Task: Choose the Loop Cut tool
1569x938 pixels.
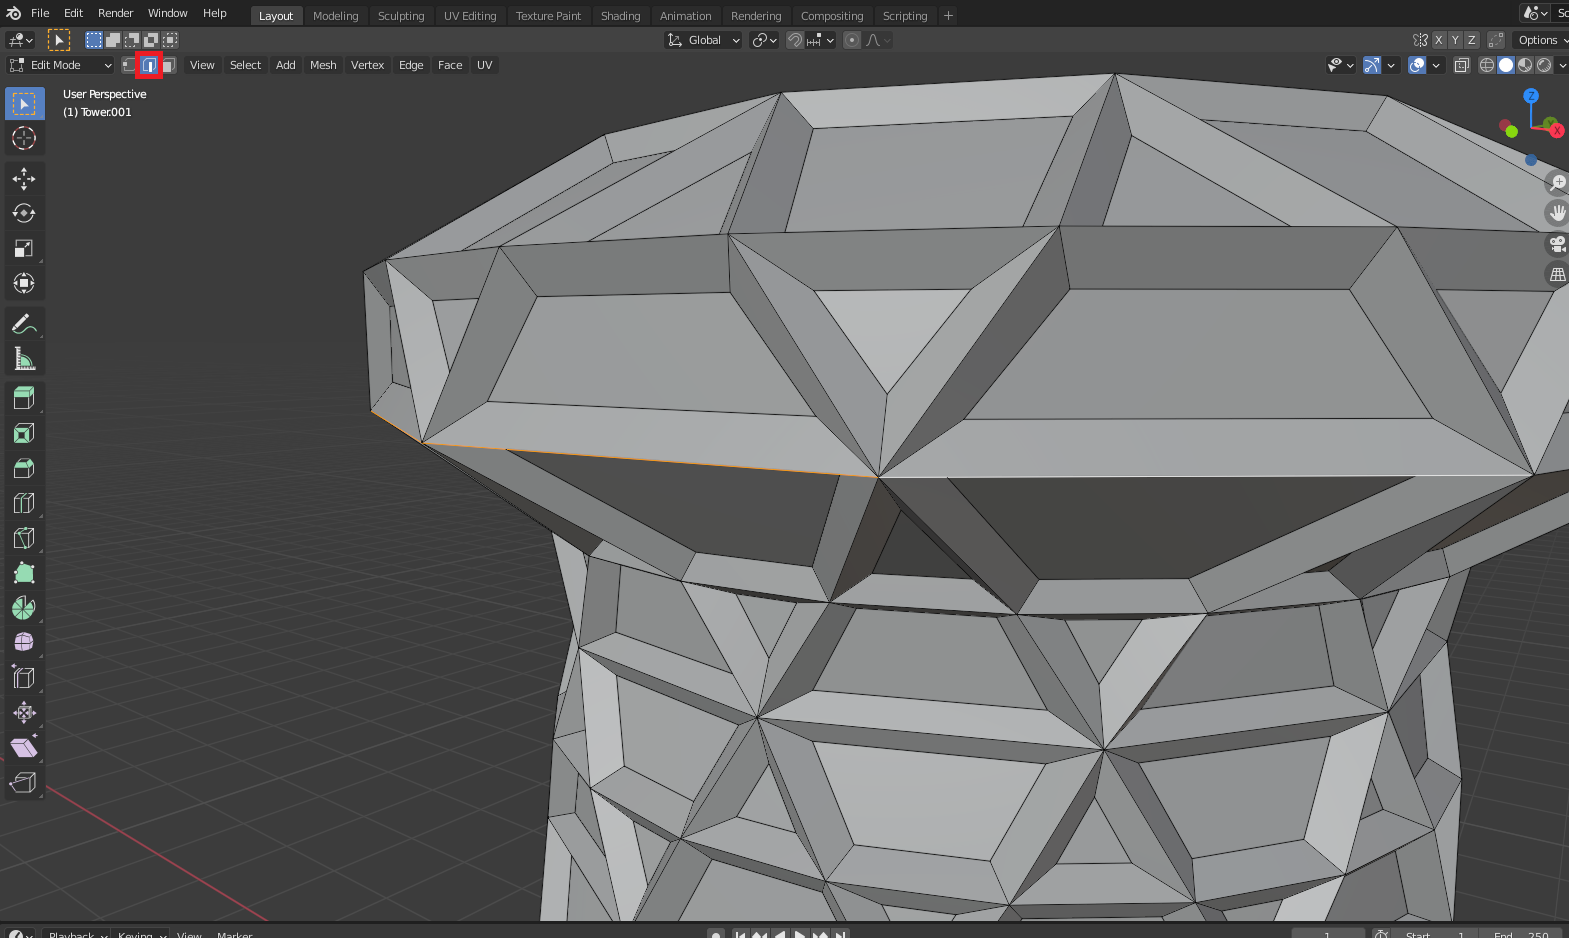Action: click(x=24, y=503)
